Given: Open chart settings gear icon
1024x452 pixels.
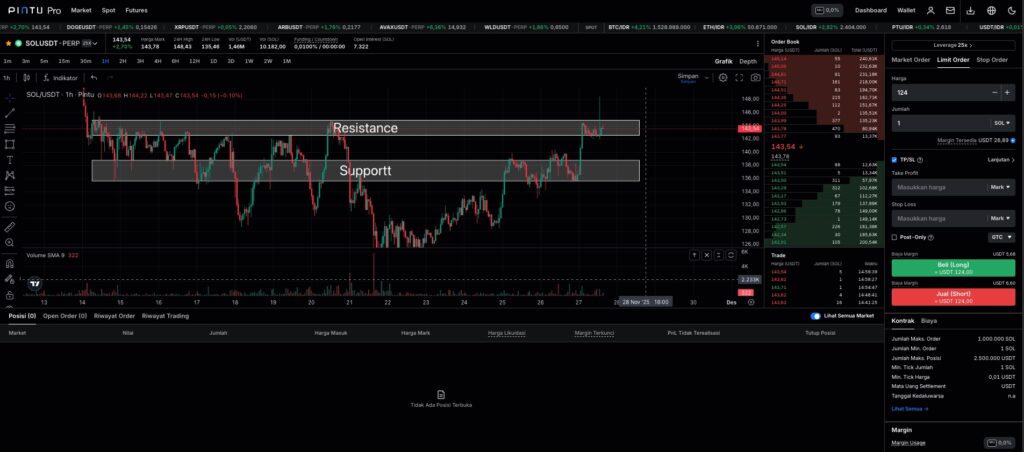Looking at the screenshot, I should 723,77.
